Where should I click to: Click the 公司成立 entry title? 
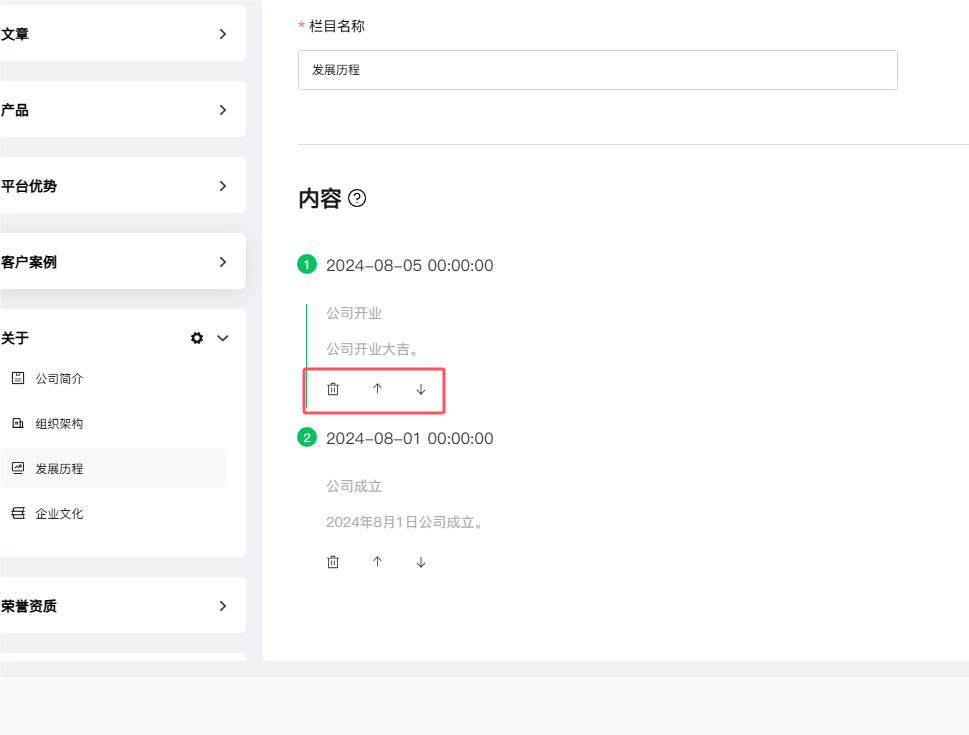[x=354, y=486]
